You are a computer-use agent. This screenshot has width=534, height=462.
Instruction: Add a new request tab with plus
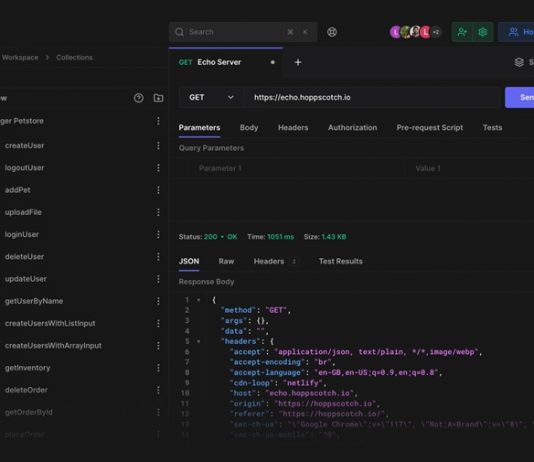coord(298,62)
